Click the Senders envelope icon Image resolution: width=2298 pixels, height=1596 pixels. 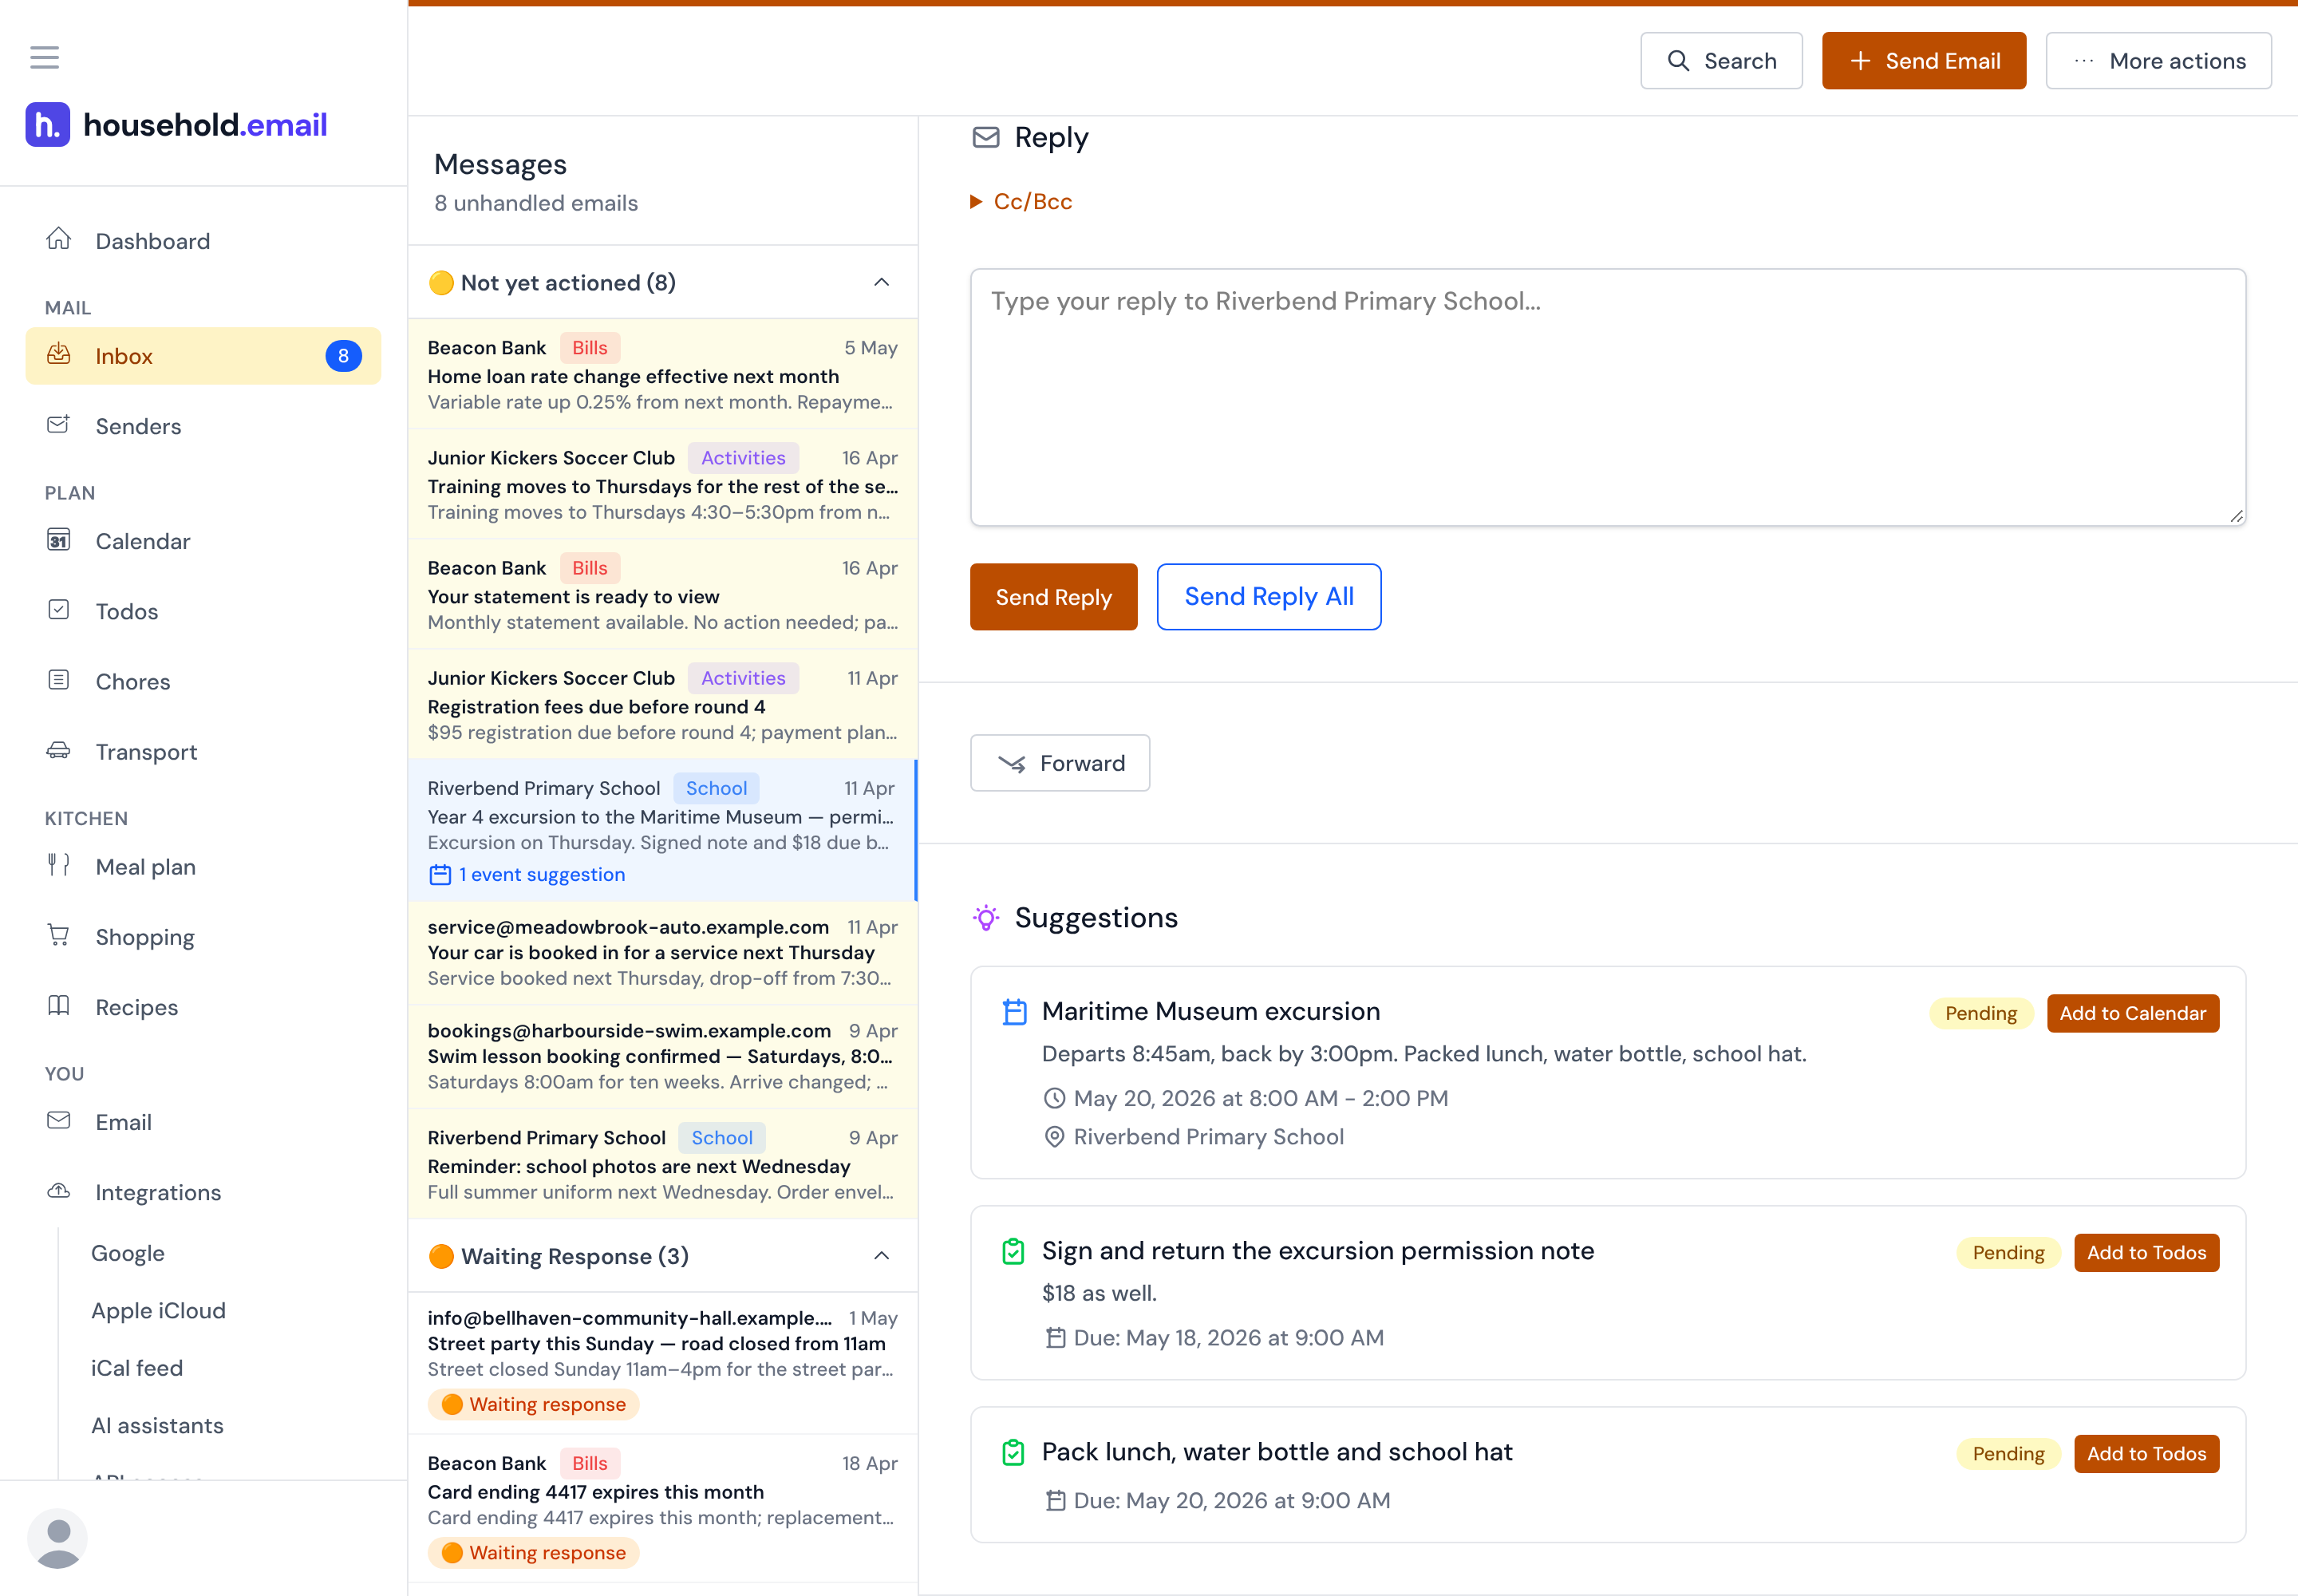(59, 425)
